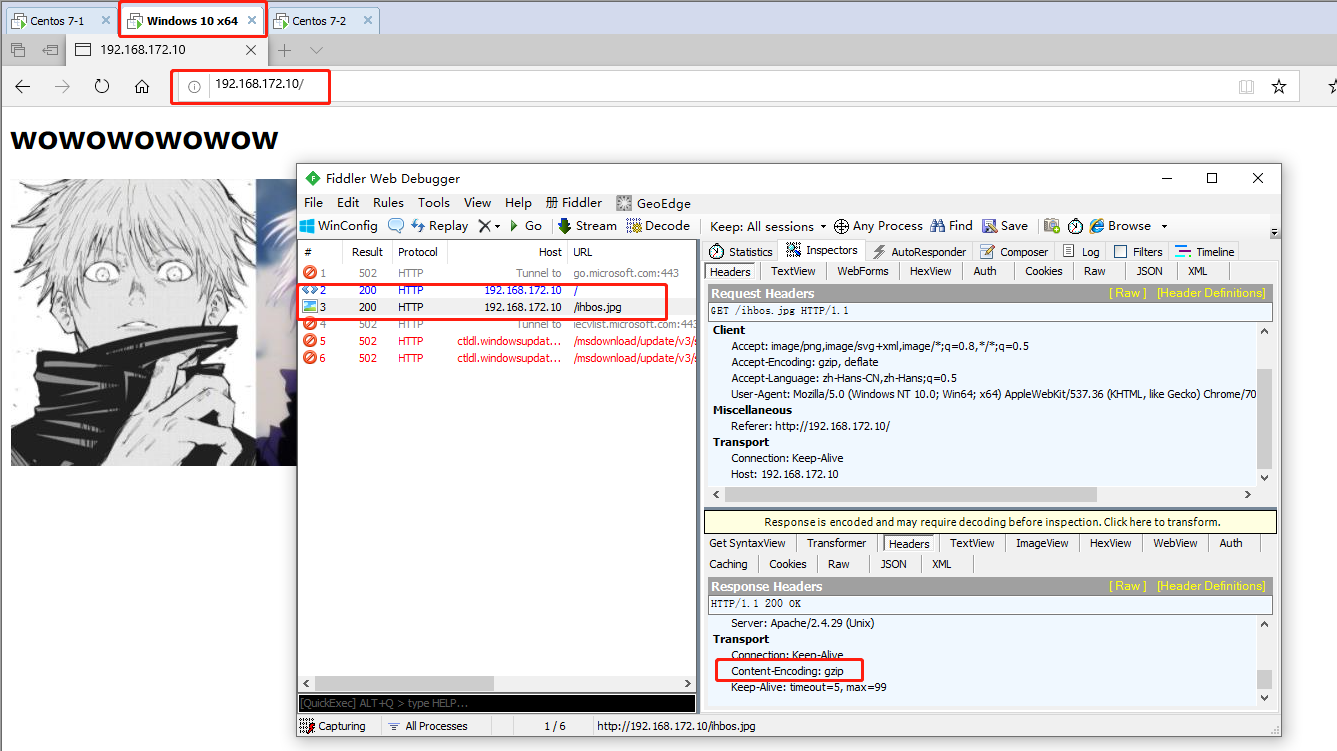The height and width of the screenshot is (751, 1337).
Task: Click Raw link in Request Headers
Action: pyautogui.click(x=1129, y=293)
